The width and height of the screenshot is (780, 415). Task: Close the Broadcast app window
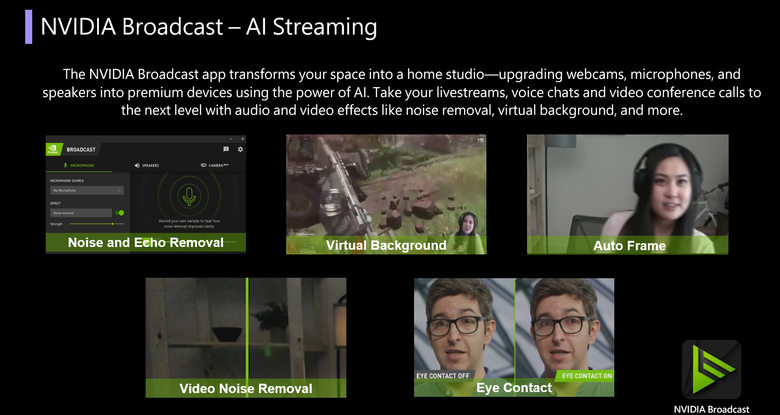coord(243,139)
